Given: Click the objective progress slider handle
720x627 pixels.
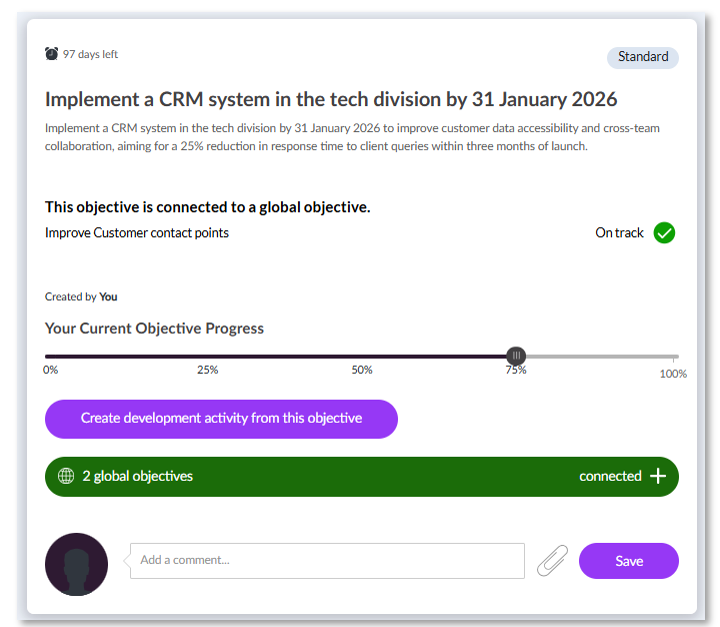Looking at the screenshot, I should tap(516, 356).
